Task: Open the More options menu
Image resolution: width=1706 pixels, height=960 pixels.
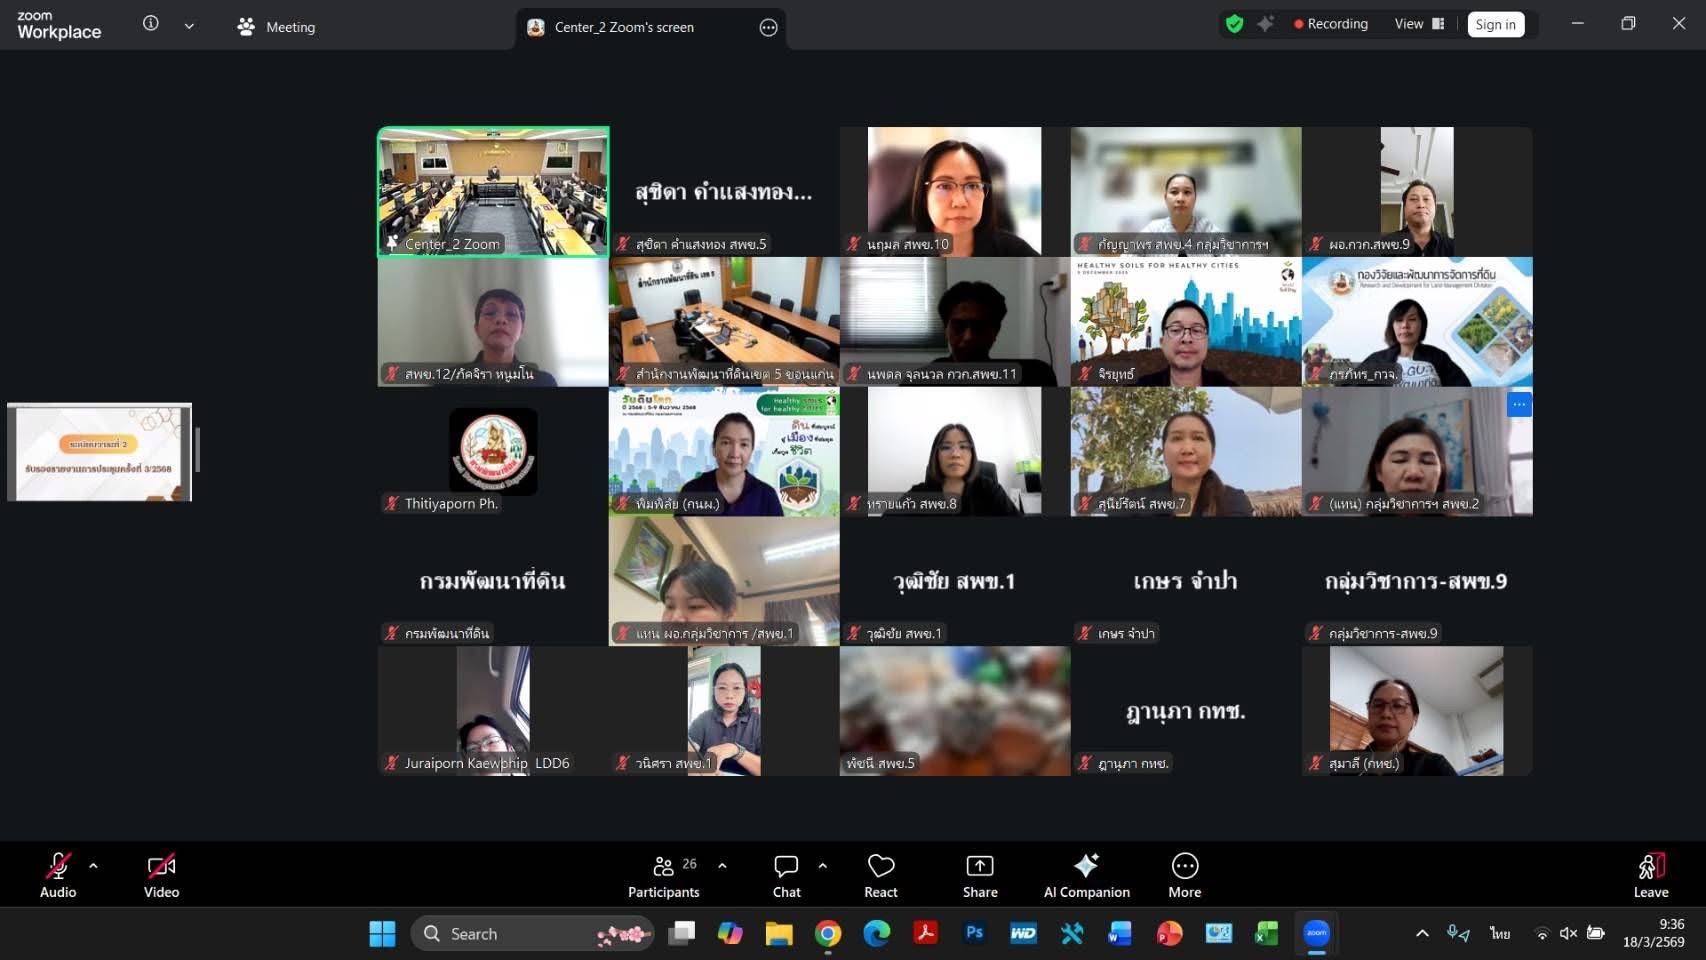Action: [1184, 875]
